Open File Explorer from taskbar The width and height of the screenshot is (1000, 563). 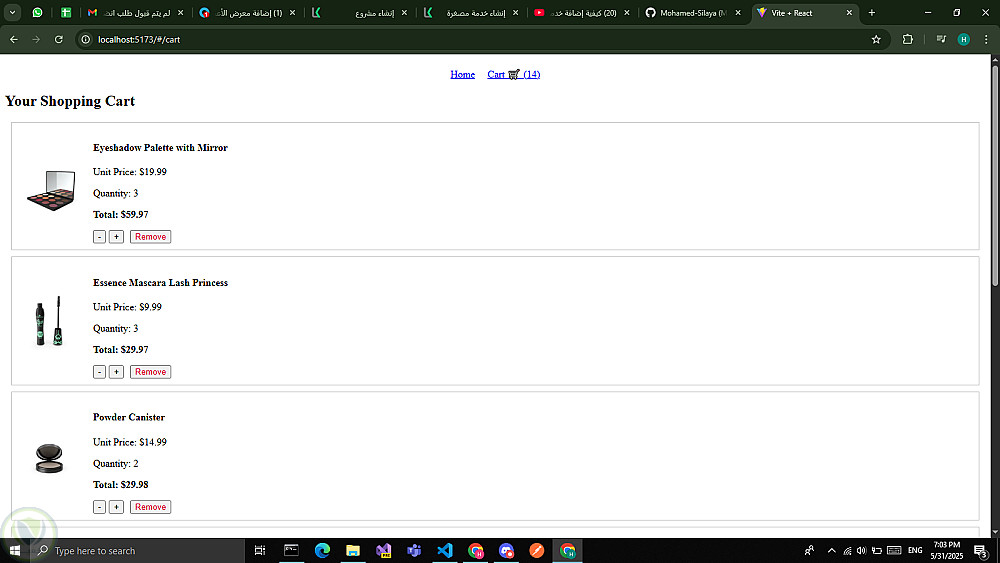click(x=353, y=550)
